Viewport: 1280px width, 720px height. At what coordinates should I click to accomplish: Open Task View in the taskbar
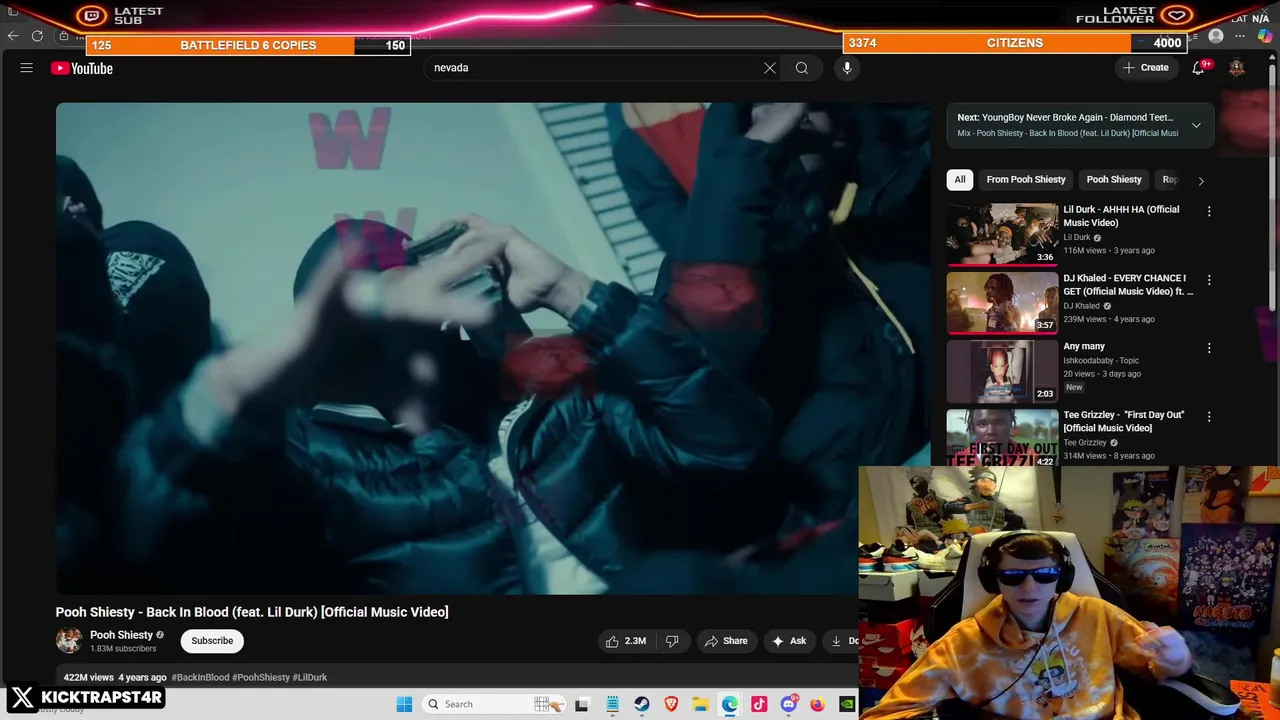point(582,704)
